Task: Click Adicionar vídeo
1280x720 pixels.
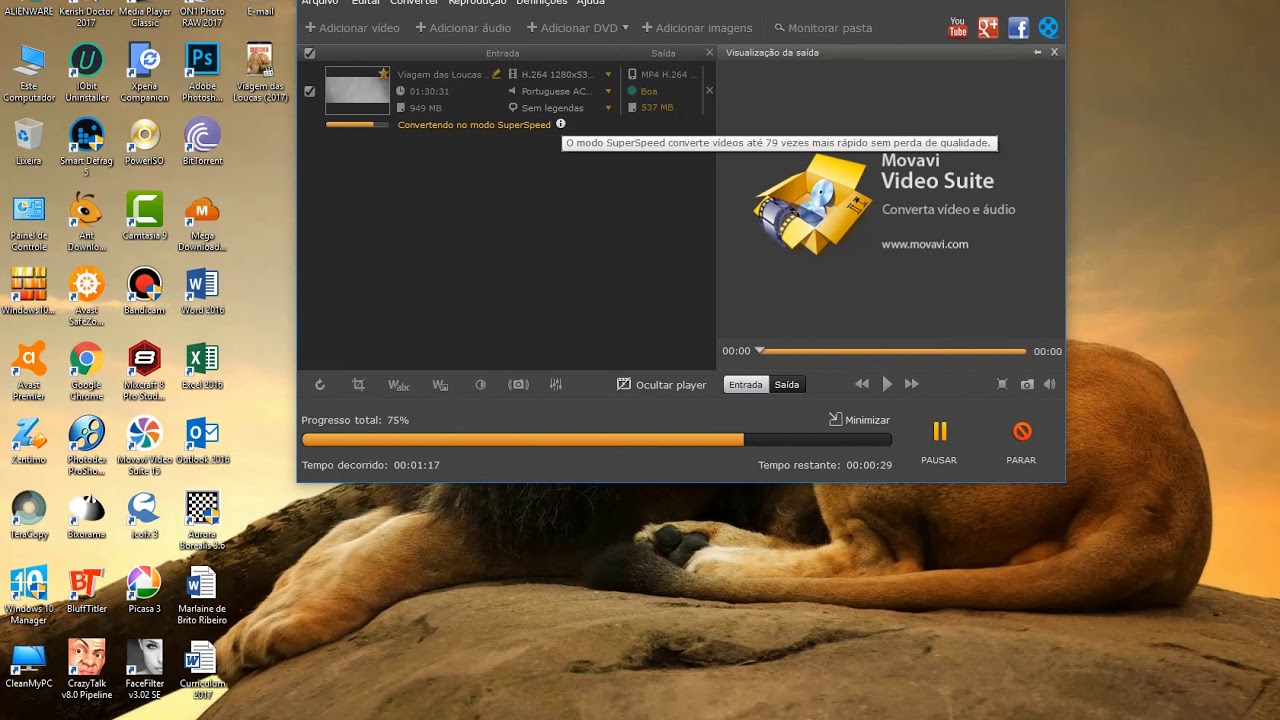Action: click(x=352, y=28)
